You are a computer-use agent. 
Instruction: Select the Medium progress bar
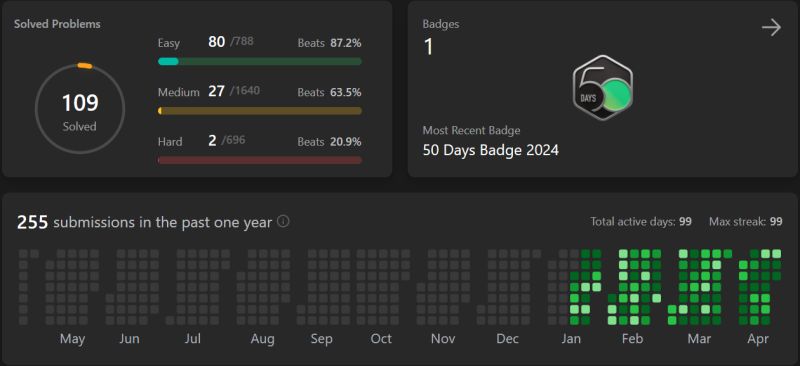[260, 111]
